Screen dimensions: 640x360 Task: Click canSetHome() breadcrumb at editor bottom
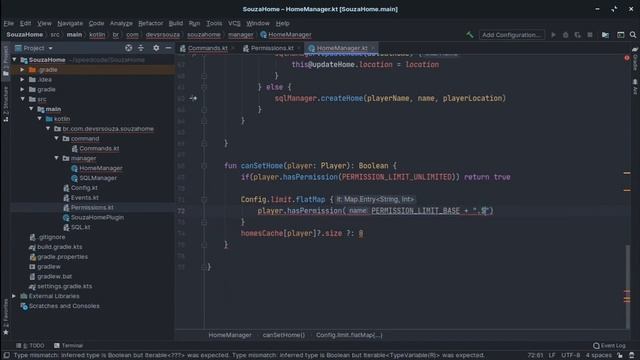284,335
